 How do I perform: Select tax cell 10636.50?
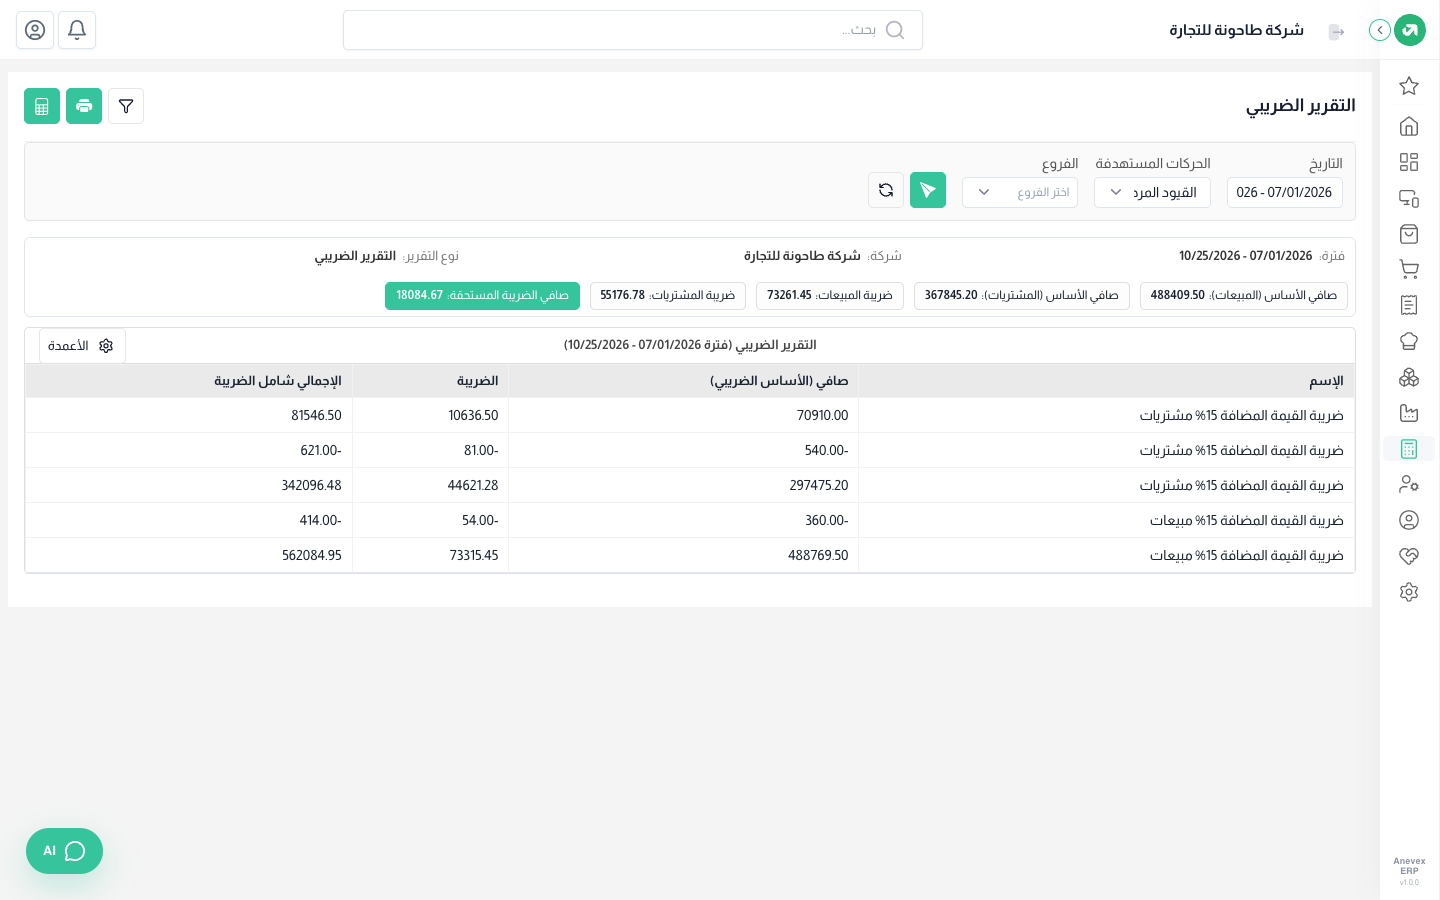[431, 415]
